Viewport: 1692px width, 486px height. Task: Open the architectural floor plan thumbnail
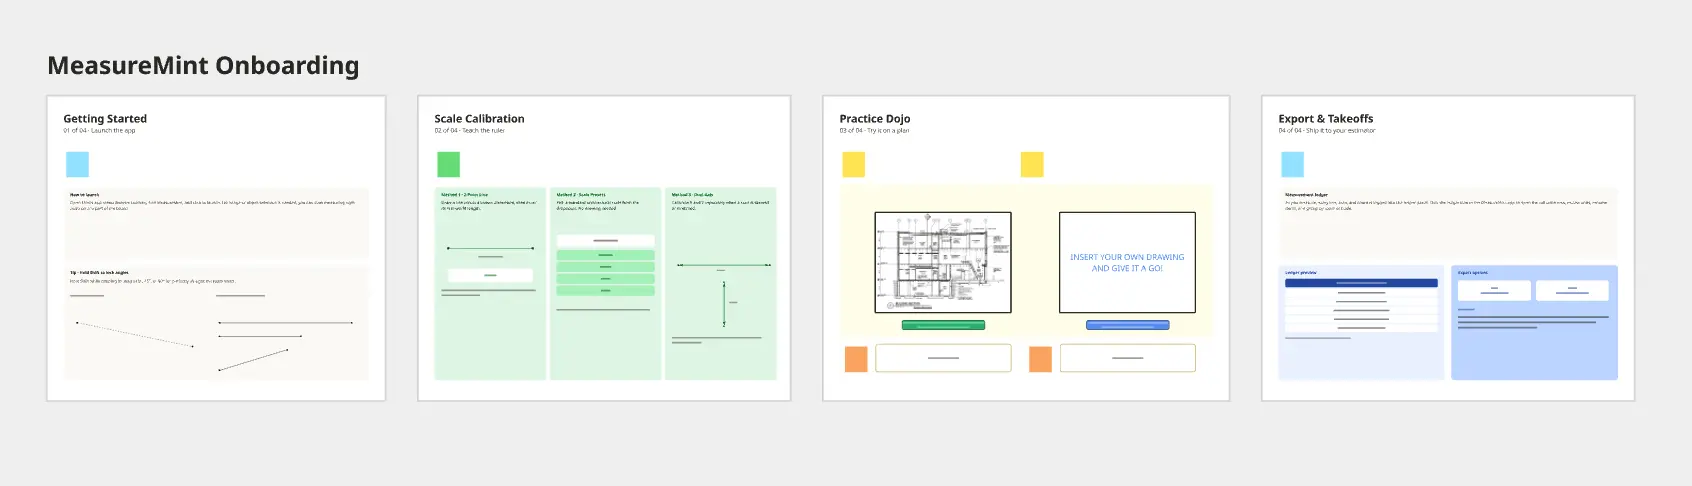(943, 262)
